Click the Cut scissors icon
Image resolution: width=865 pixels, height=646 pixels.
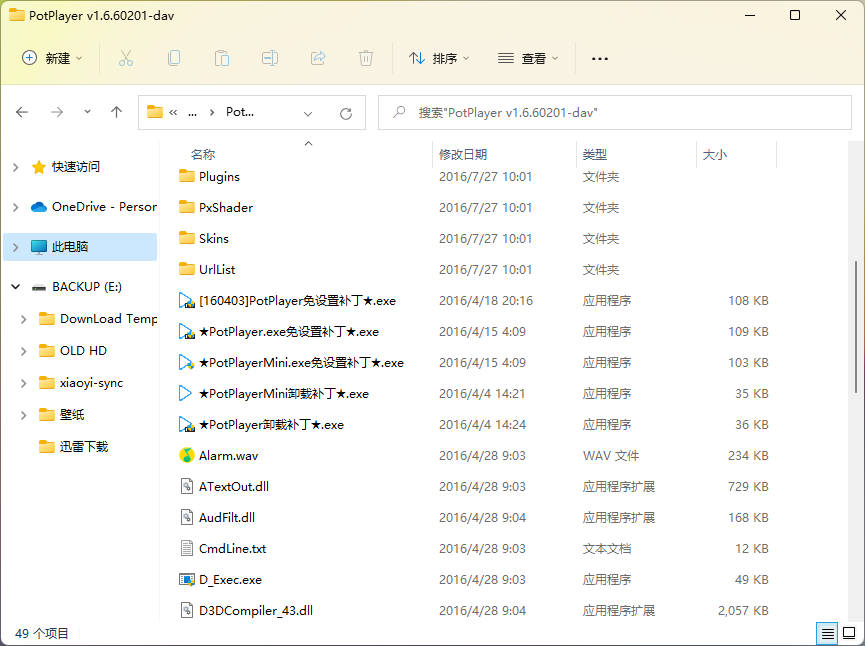(126, 58)
